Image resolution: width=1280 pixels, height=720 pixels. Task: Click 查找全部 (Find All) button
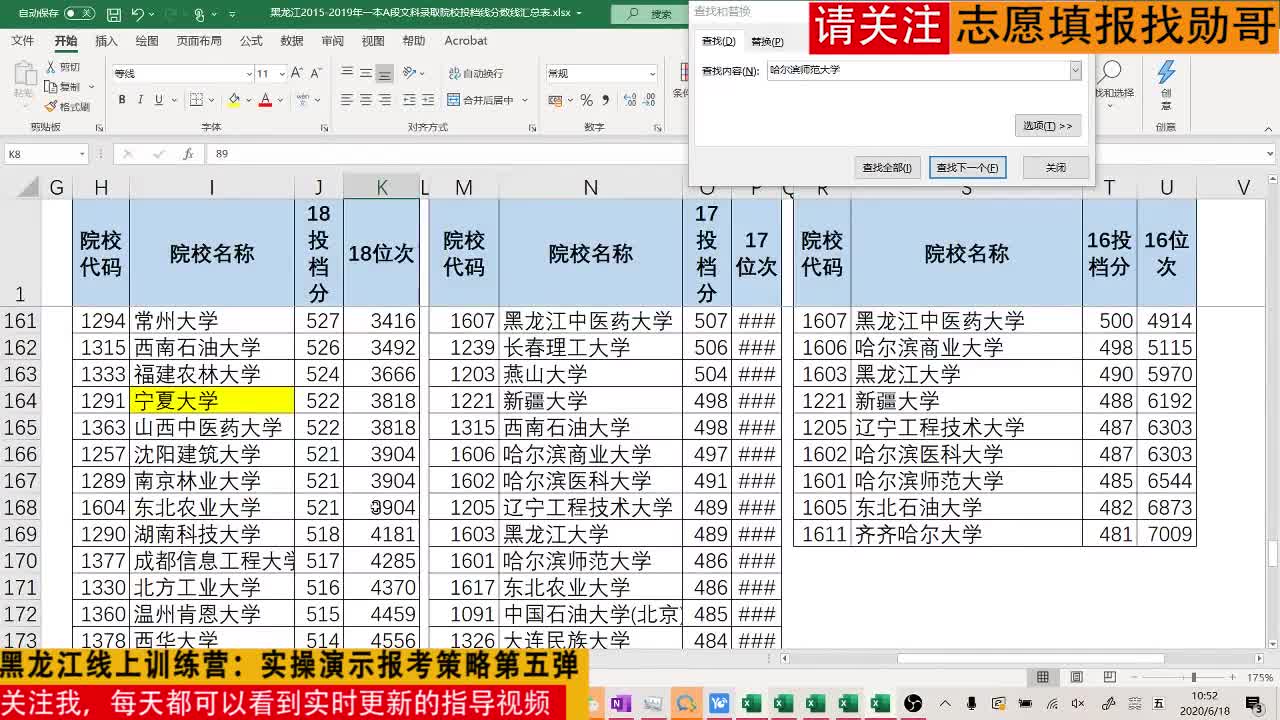(887, 167)
